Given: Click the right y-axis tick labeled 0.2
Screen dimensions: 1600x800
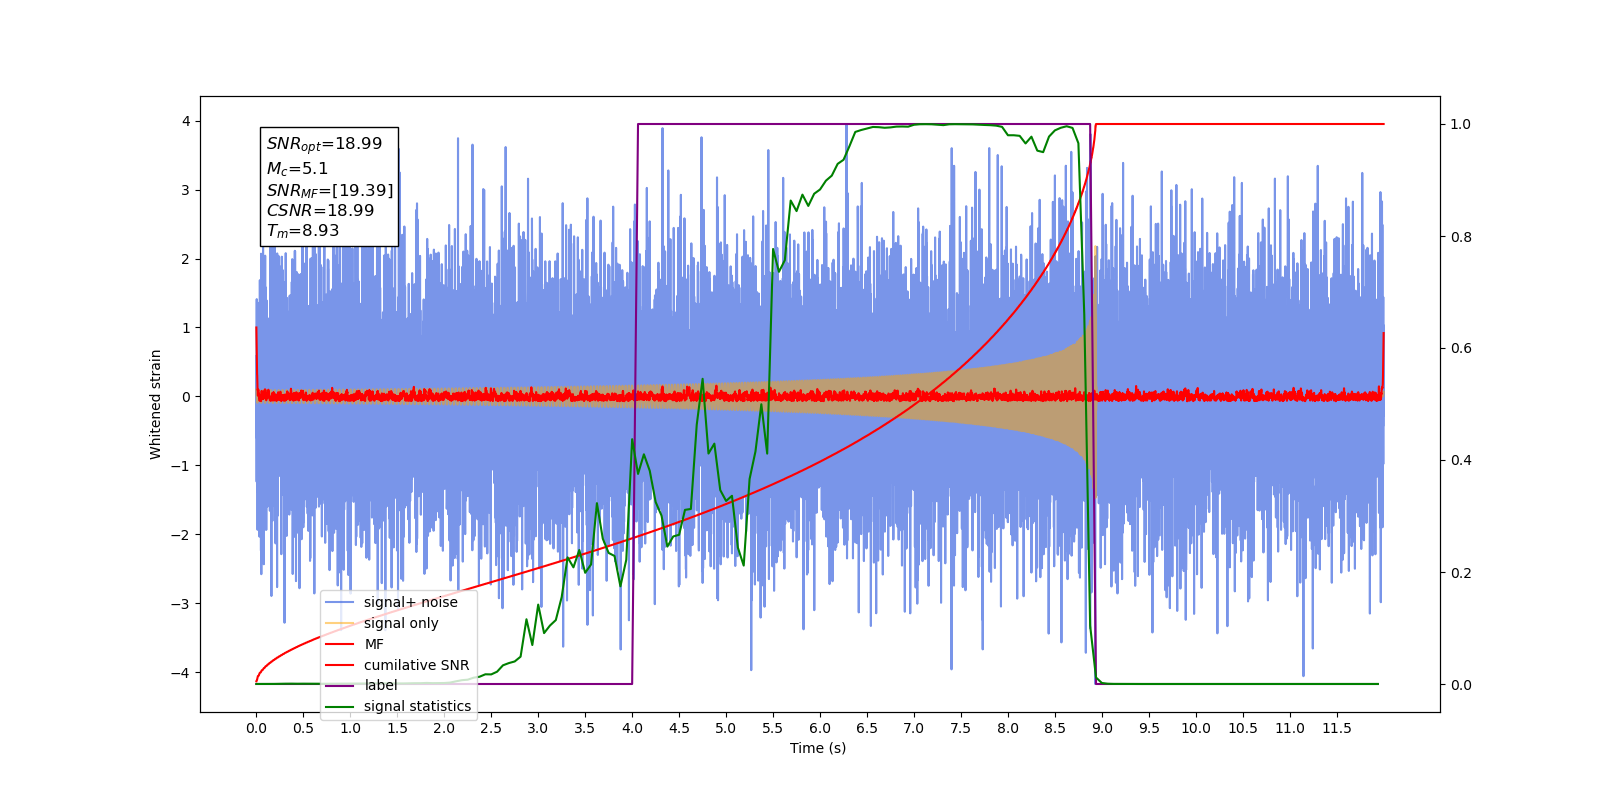Looking at the screenshot, I should pos(1461,573).
